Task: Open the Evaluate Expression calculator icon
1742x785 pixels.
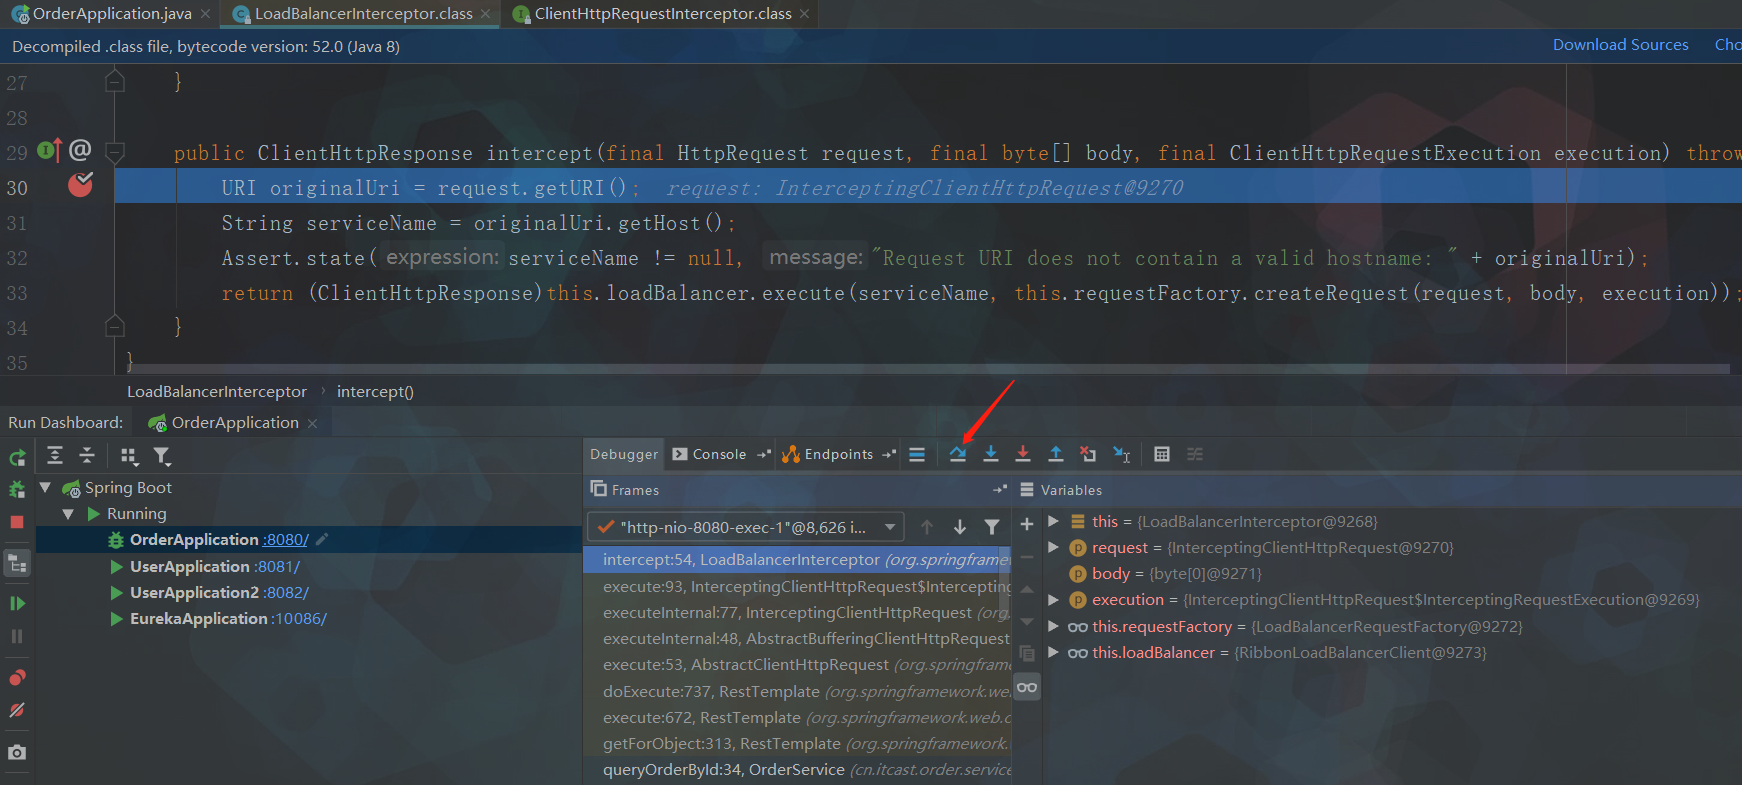Action: (1162, 454)
